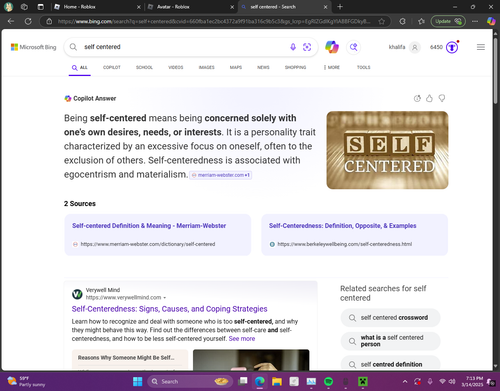The image size is (500, 391).
Task: Select the NEWS search tab
Action: click(x=263, y=67)
